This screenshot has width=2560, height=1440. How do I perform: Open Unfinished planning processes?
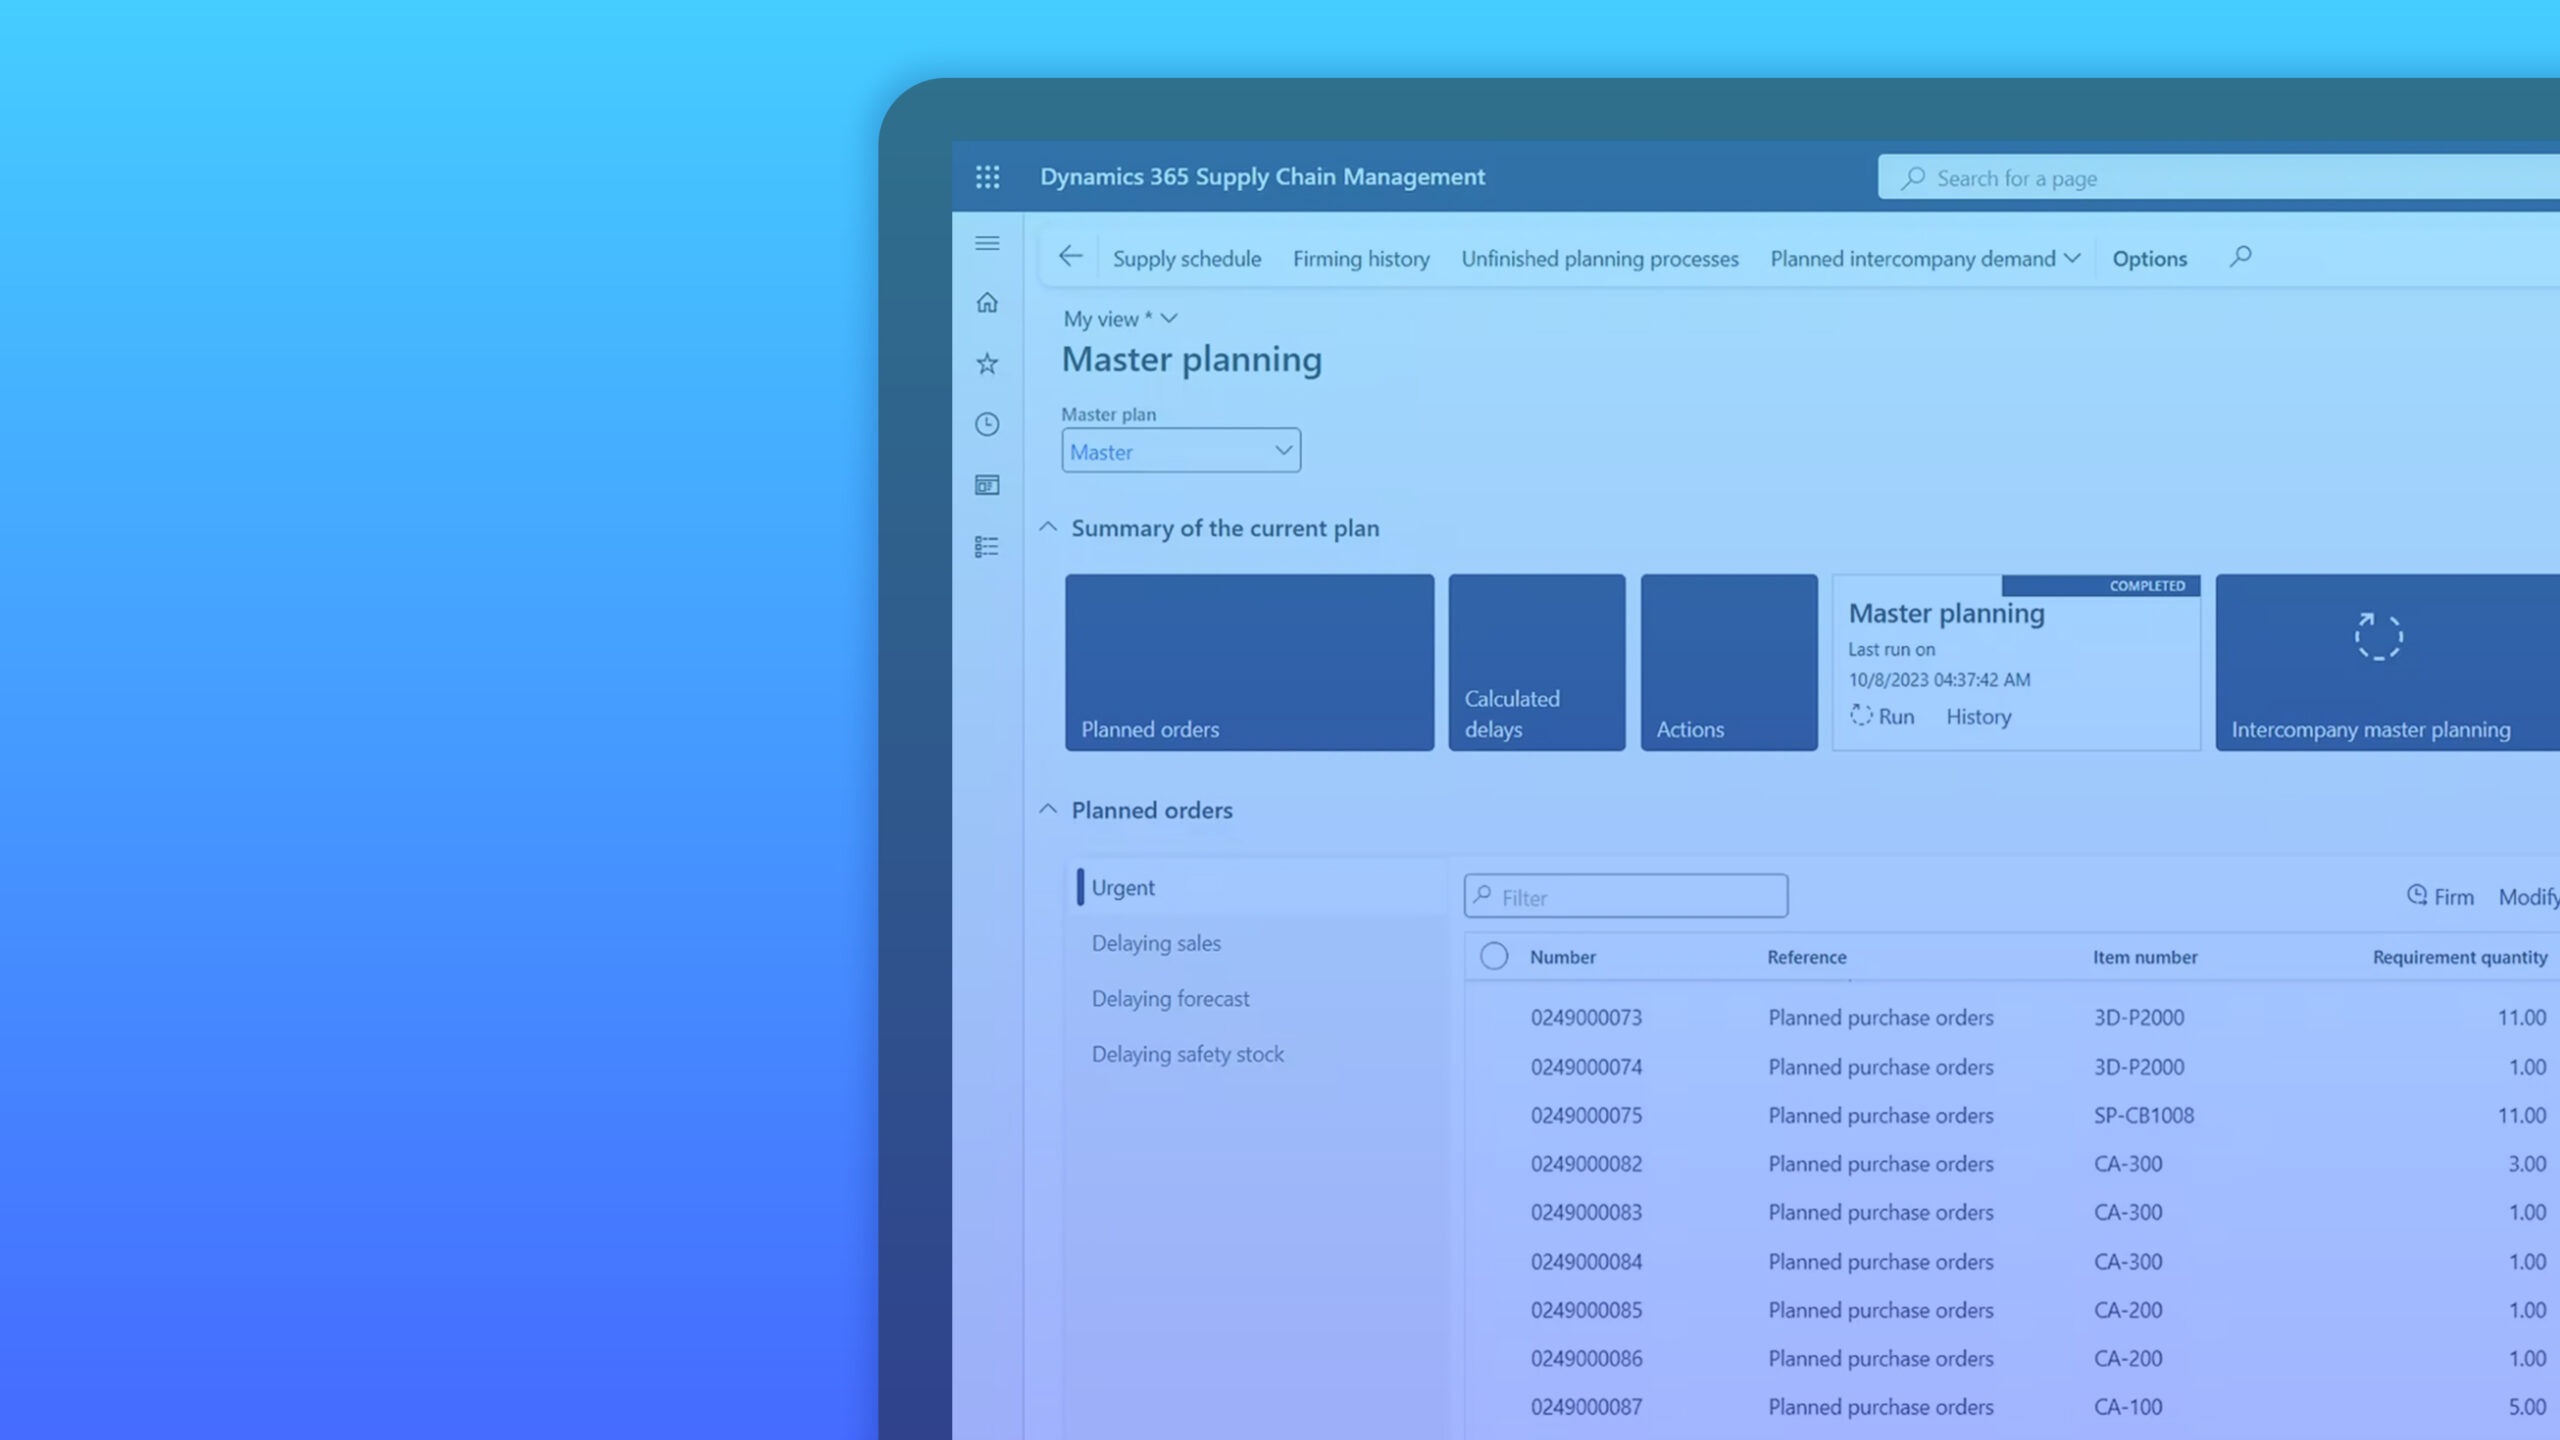tap(1599, 259)
